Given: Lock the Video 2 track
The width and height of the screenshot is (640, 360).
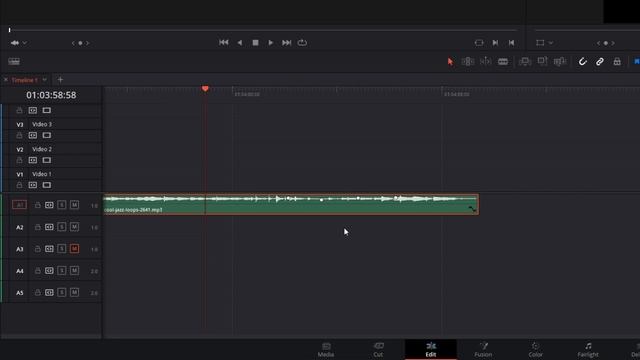Looking at the screenshot, I should 19,160.
